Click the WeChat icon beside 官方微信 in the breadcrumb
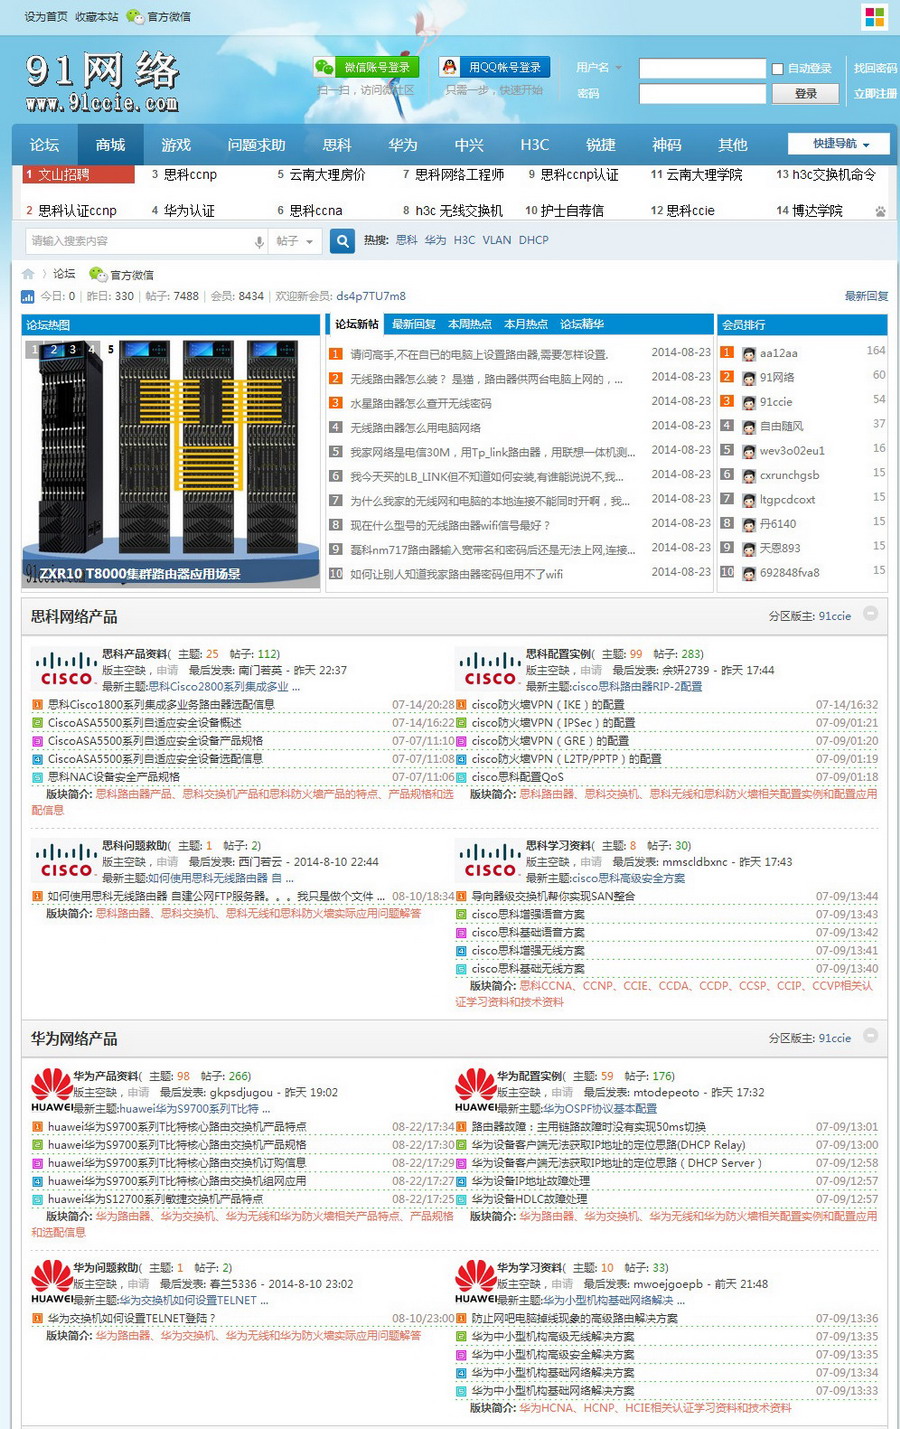Image resolution: width=900 pixels, height=1429 pixels. (x=97, y=274)
